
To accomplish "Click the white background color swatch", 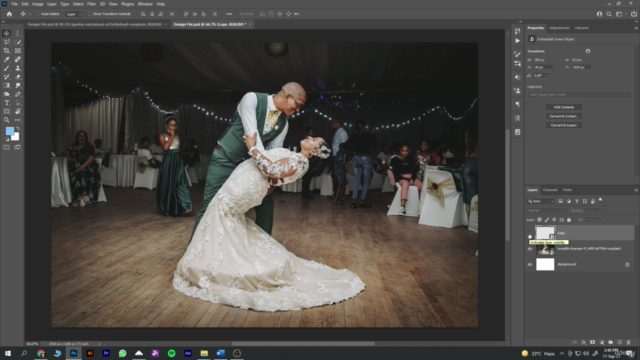I will click(x=16, y=137).
